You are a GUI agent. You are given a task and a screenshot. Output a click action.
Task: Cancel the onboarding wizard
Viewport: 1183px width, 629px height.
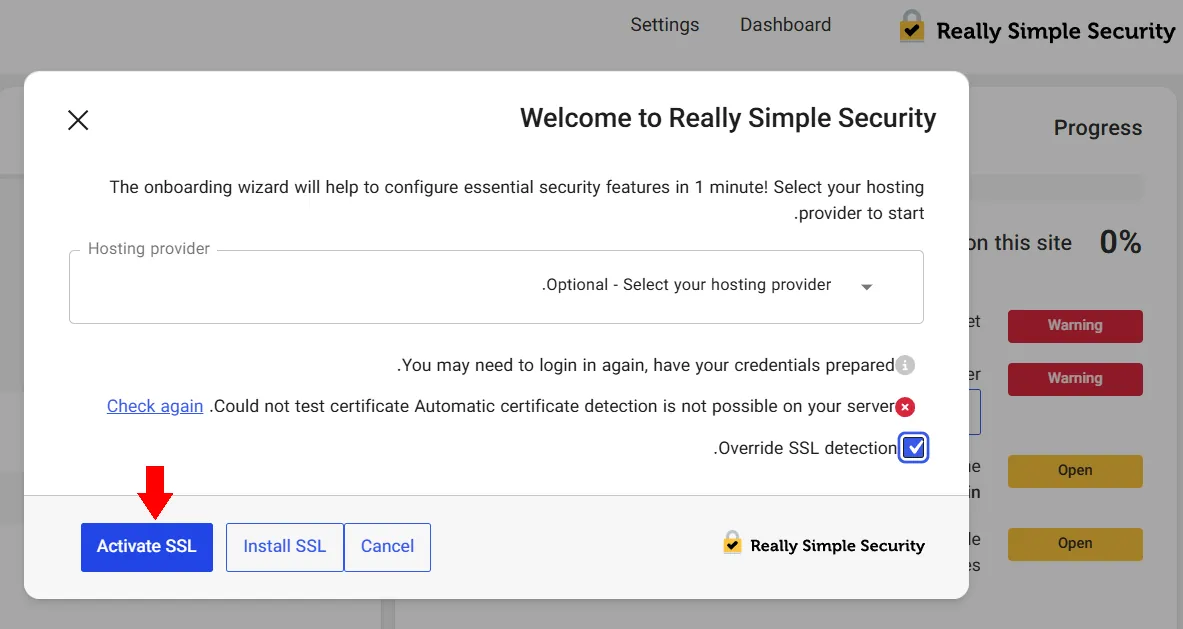[387, 547]
